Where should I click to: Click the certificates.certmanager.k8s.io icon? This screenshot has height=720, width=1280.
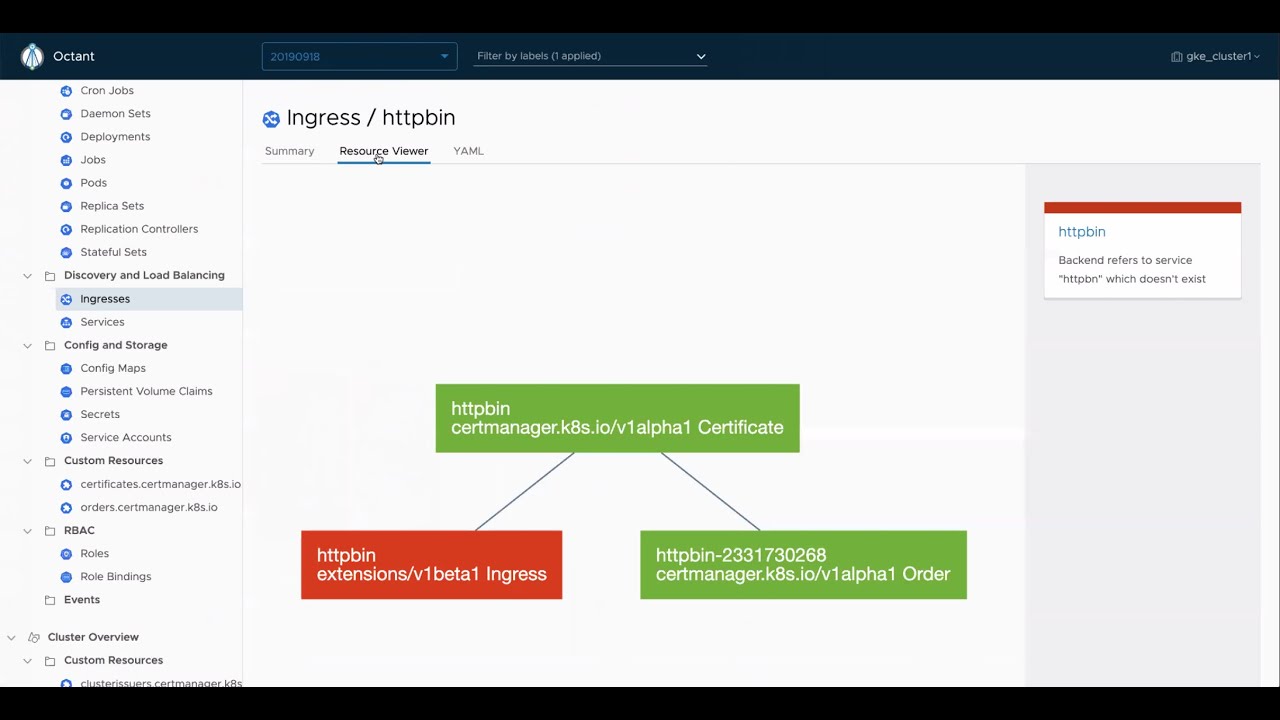[66, 484]
